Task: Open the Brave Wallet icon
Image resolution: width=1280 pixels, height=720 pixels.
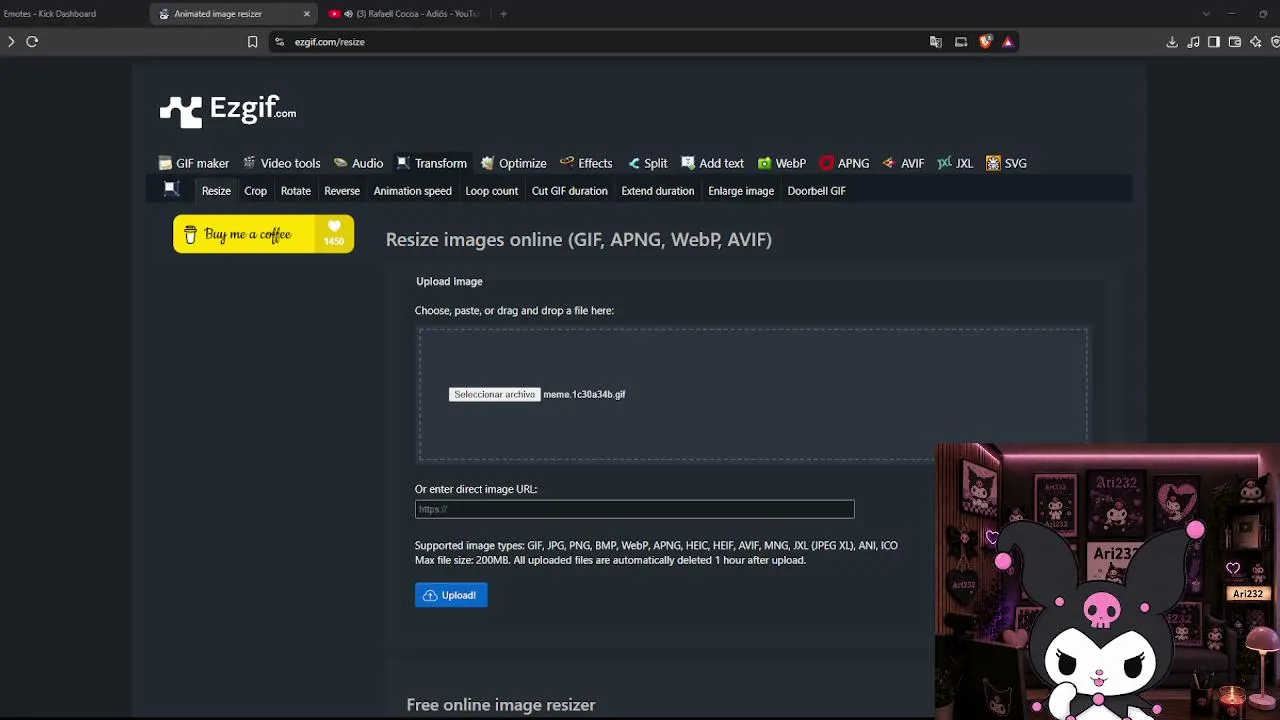Action: pos(1235,42)
